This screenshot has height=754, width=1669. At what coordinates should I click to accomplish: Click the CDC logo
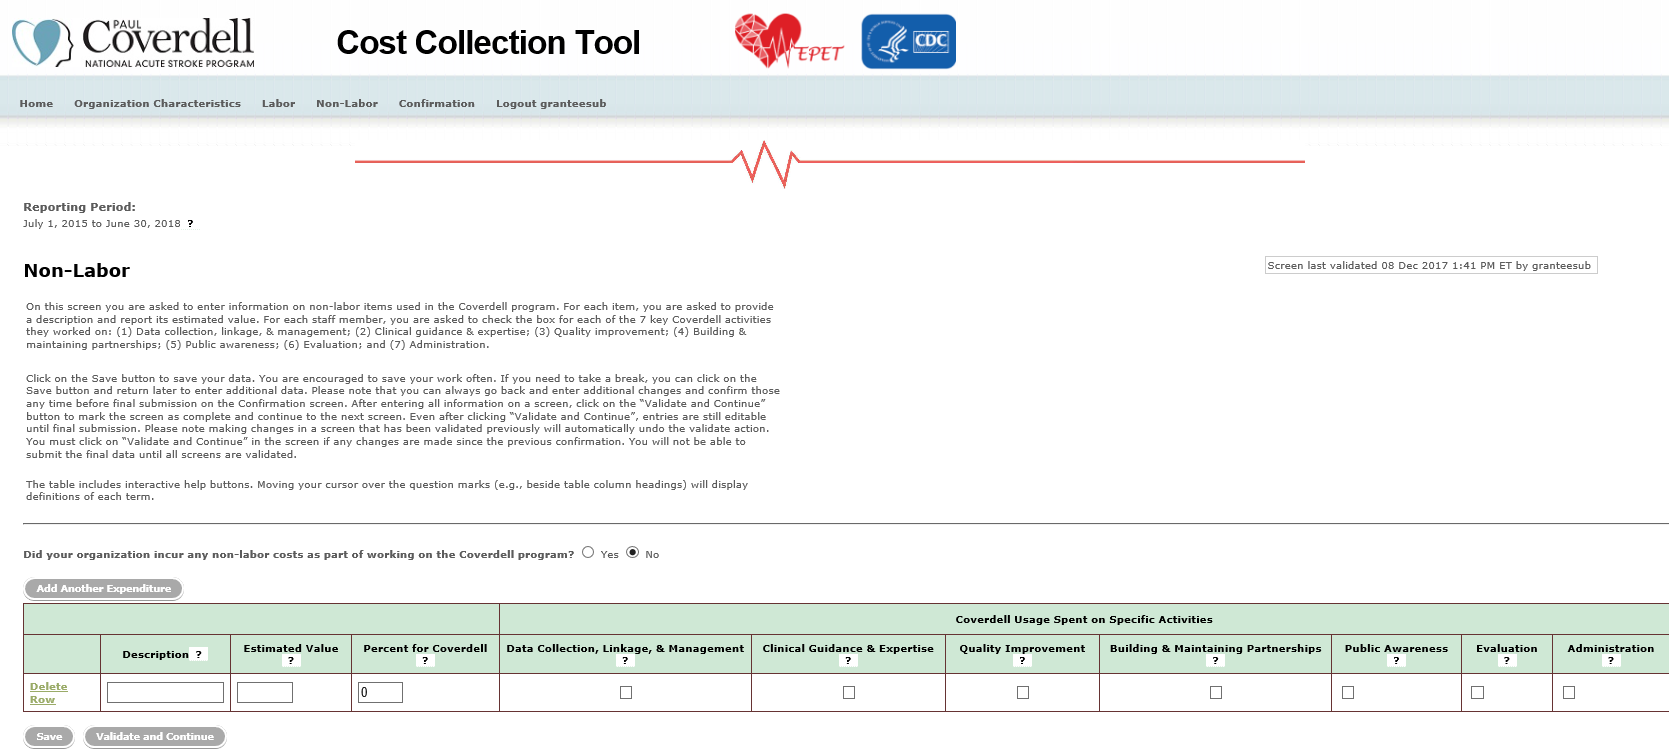click(908, 42)
